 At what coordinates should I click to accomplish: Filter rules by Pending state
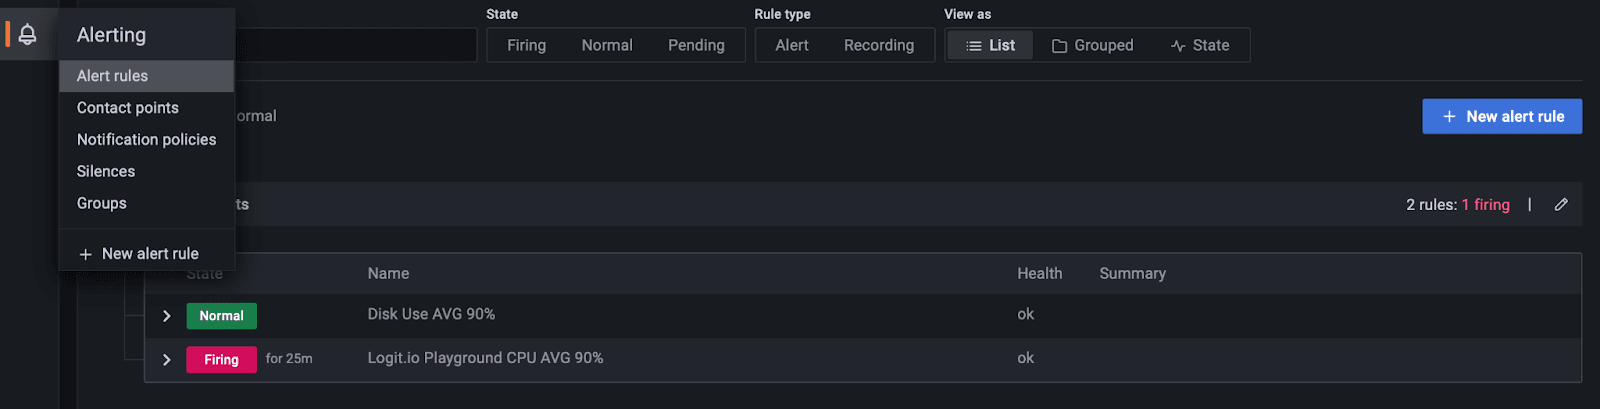696,45
